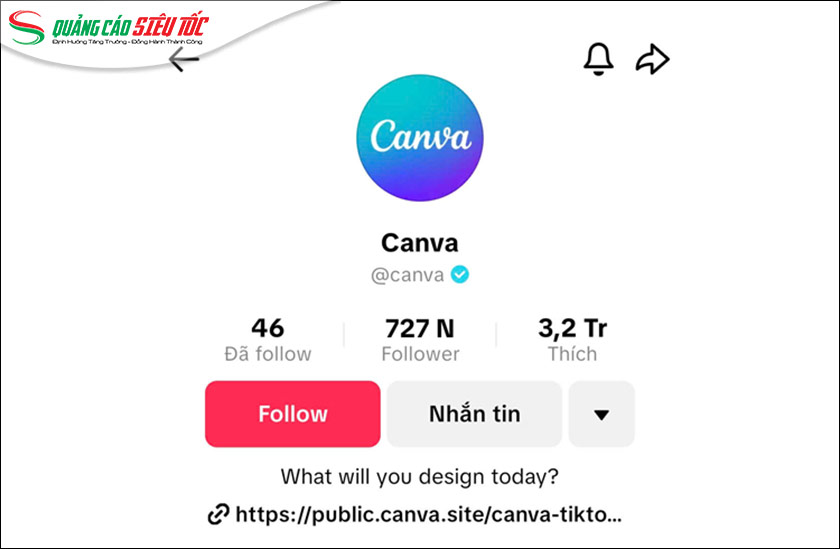Click the blue verified badge
Image resolution: width=840 pixels, height=549 pixels.
coord(460,274)
